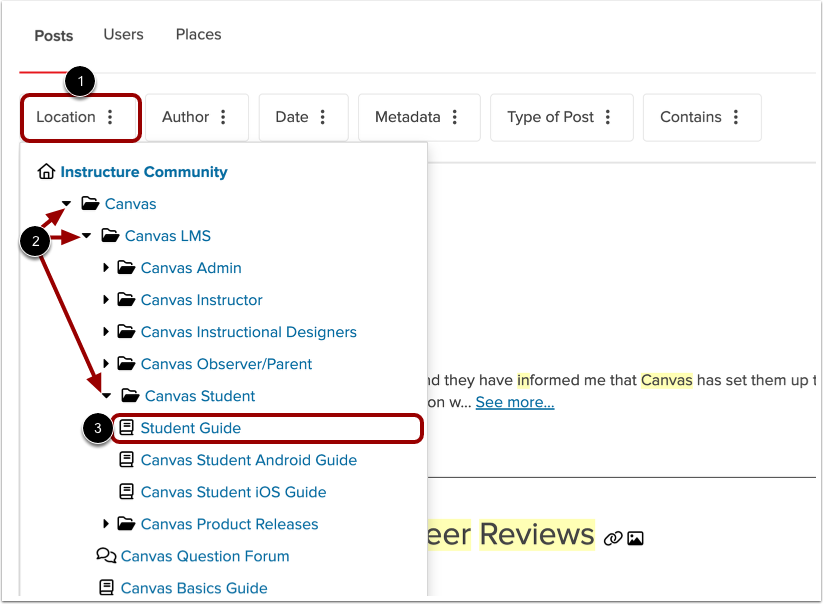The width and height of the screenshot is (823, 604).
Task: Open the Location filter three-dot menu
Action: pos(110,117)
